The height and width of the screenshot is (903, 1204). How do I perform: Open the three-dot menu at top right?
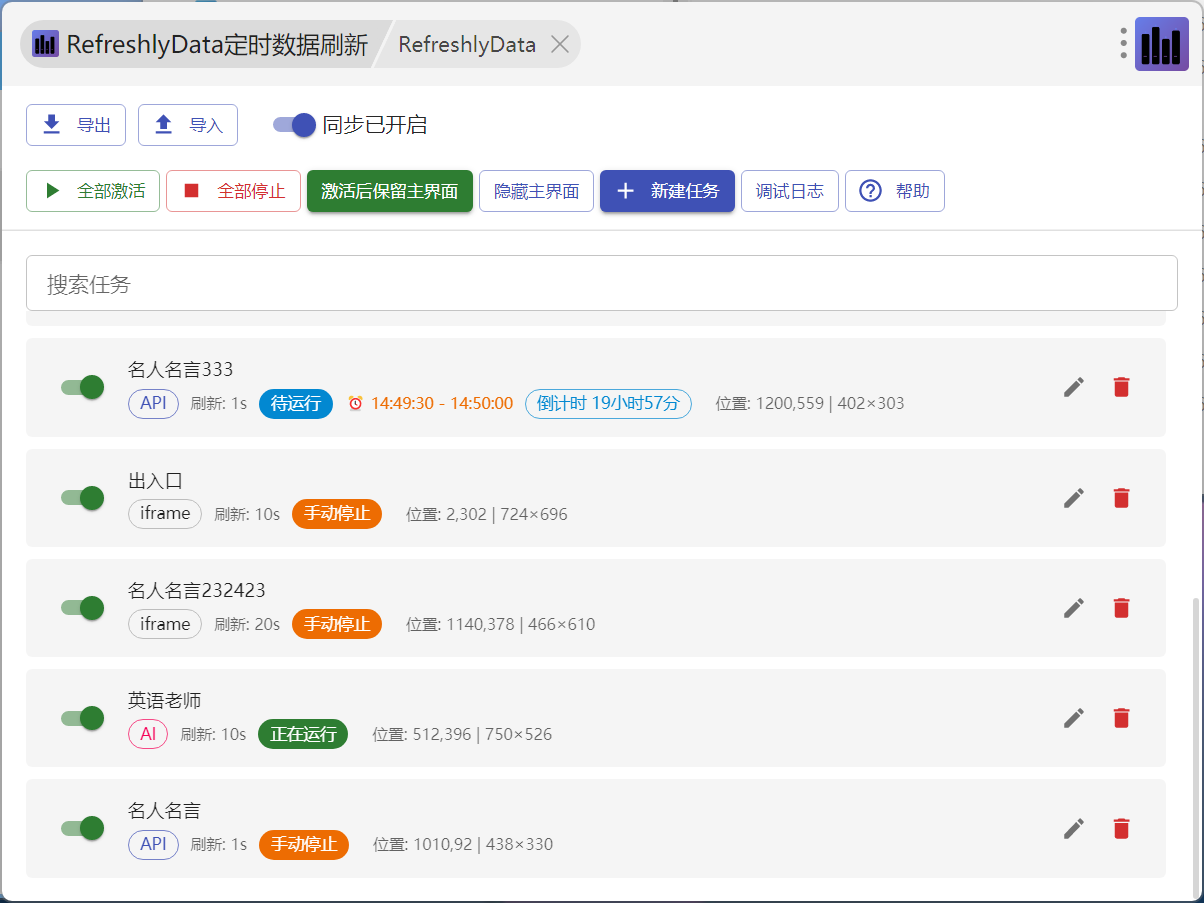point(1124,43)
